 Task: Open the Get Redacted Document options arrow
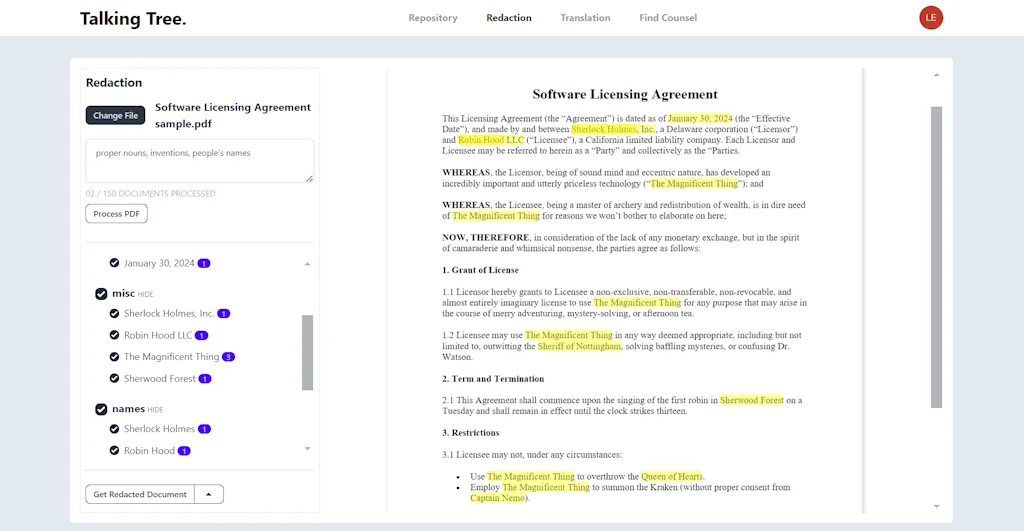point(209,494)
